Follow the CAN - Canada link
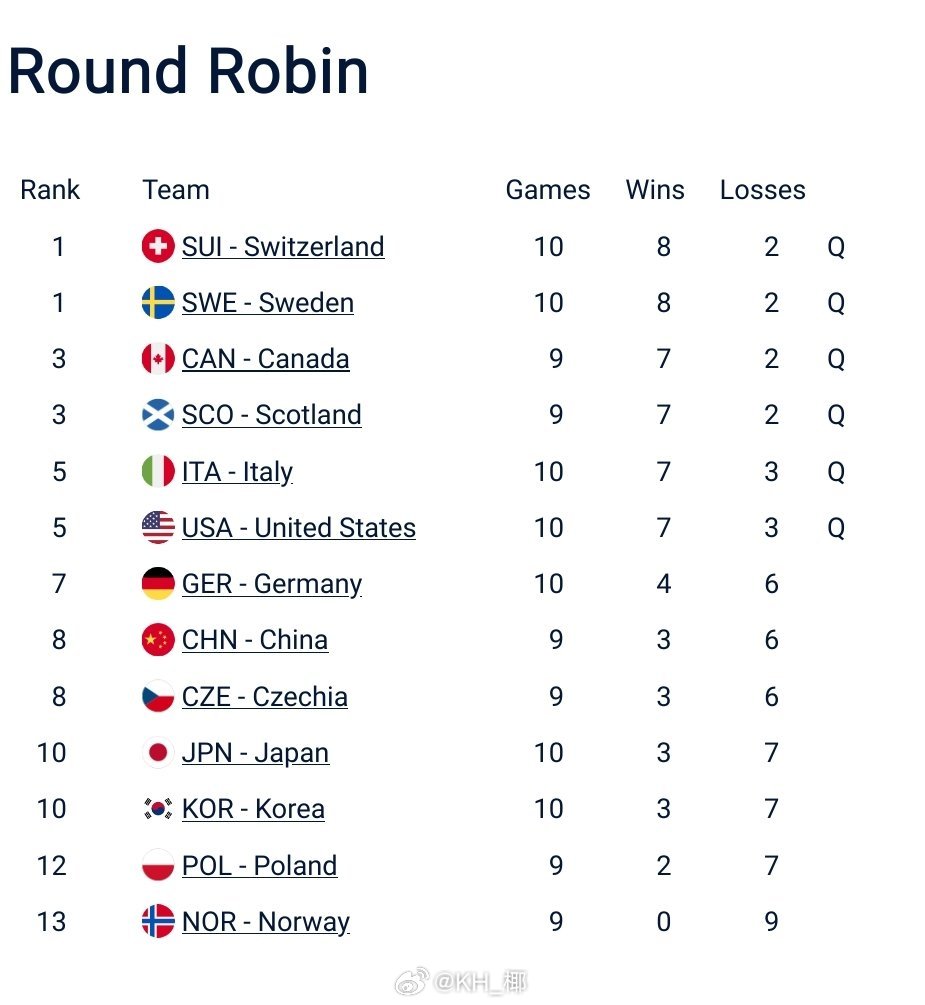This screenshot has height=1005, width=925. click(266, 359)
